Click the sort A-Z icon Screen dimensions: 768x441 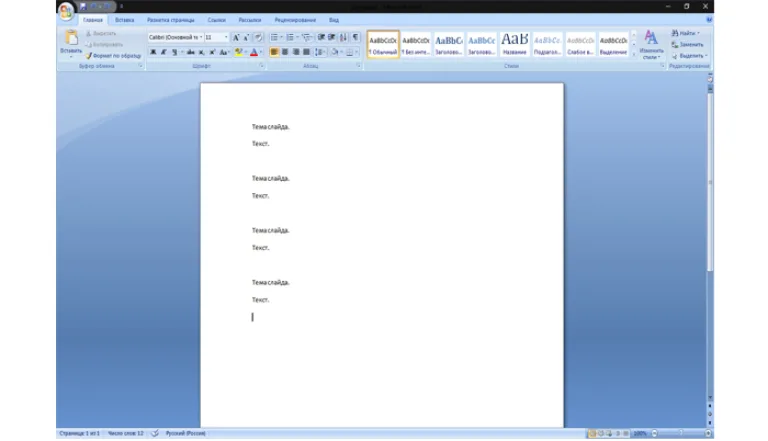(343, 38)
